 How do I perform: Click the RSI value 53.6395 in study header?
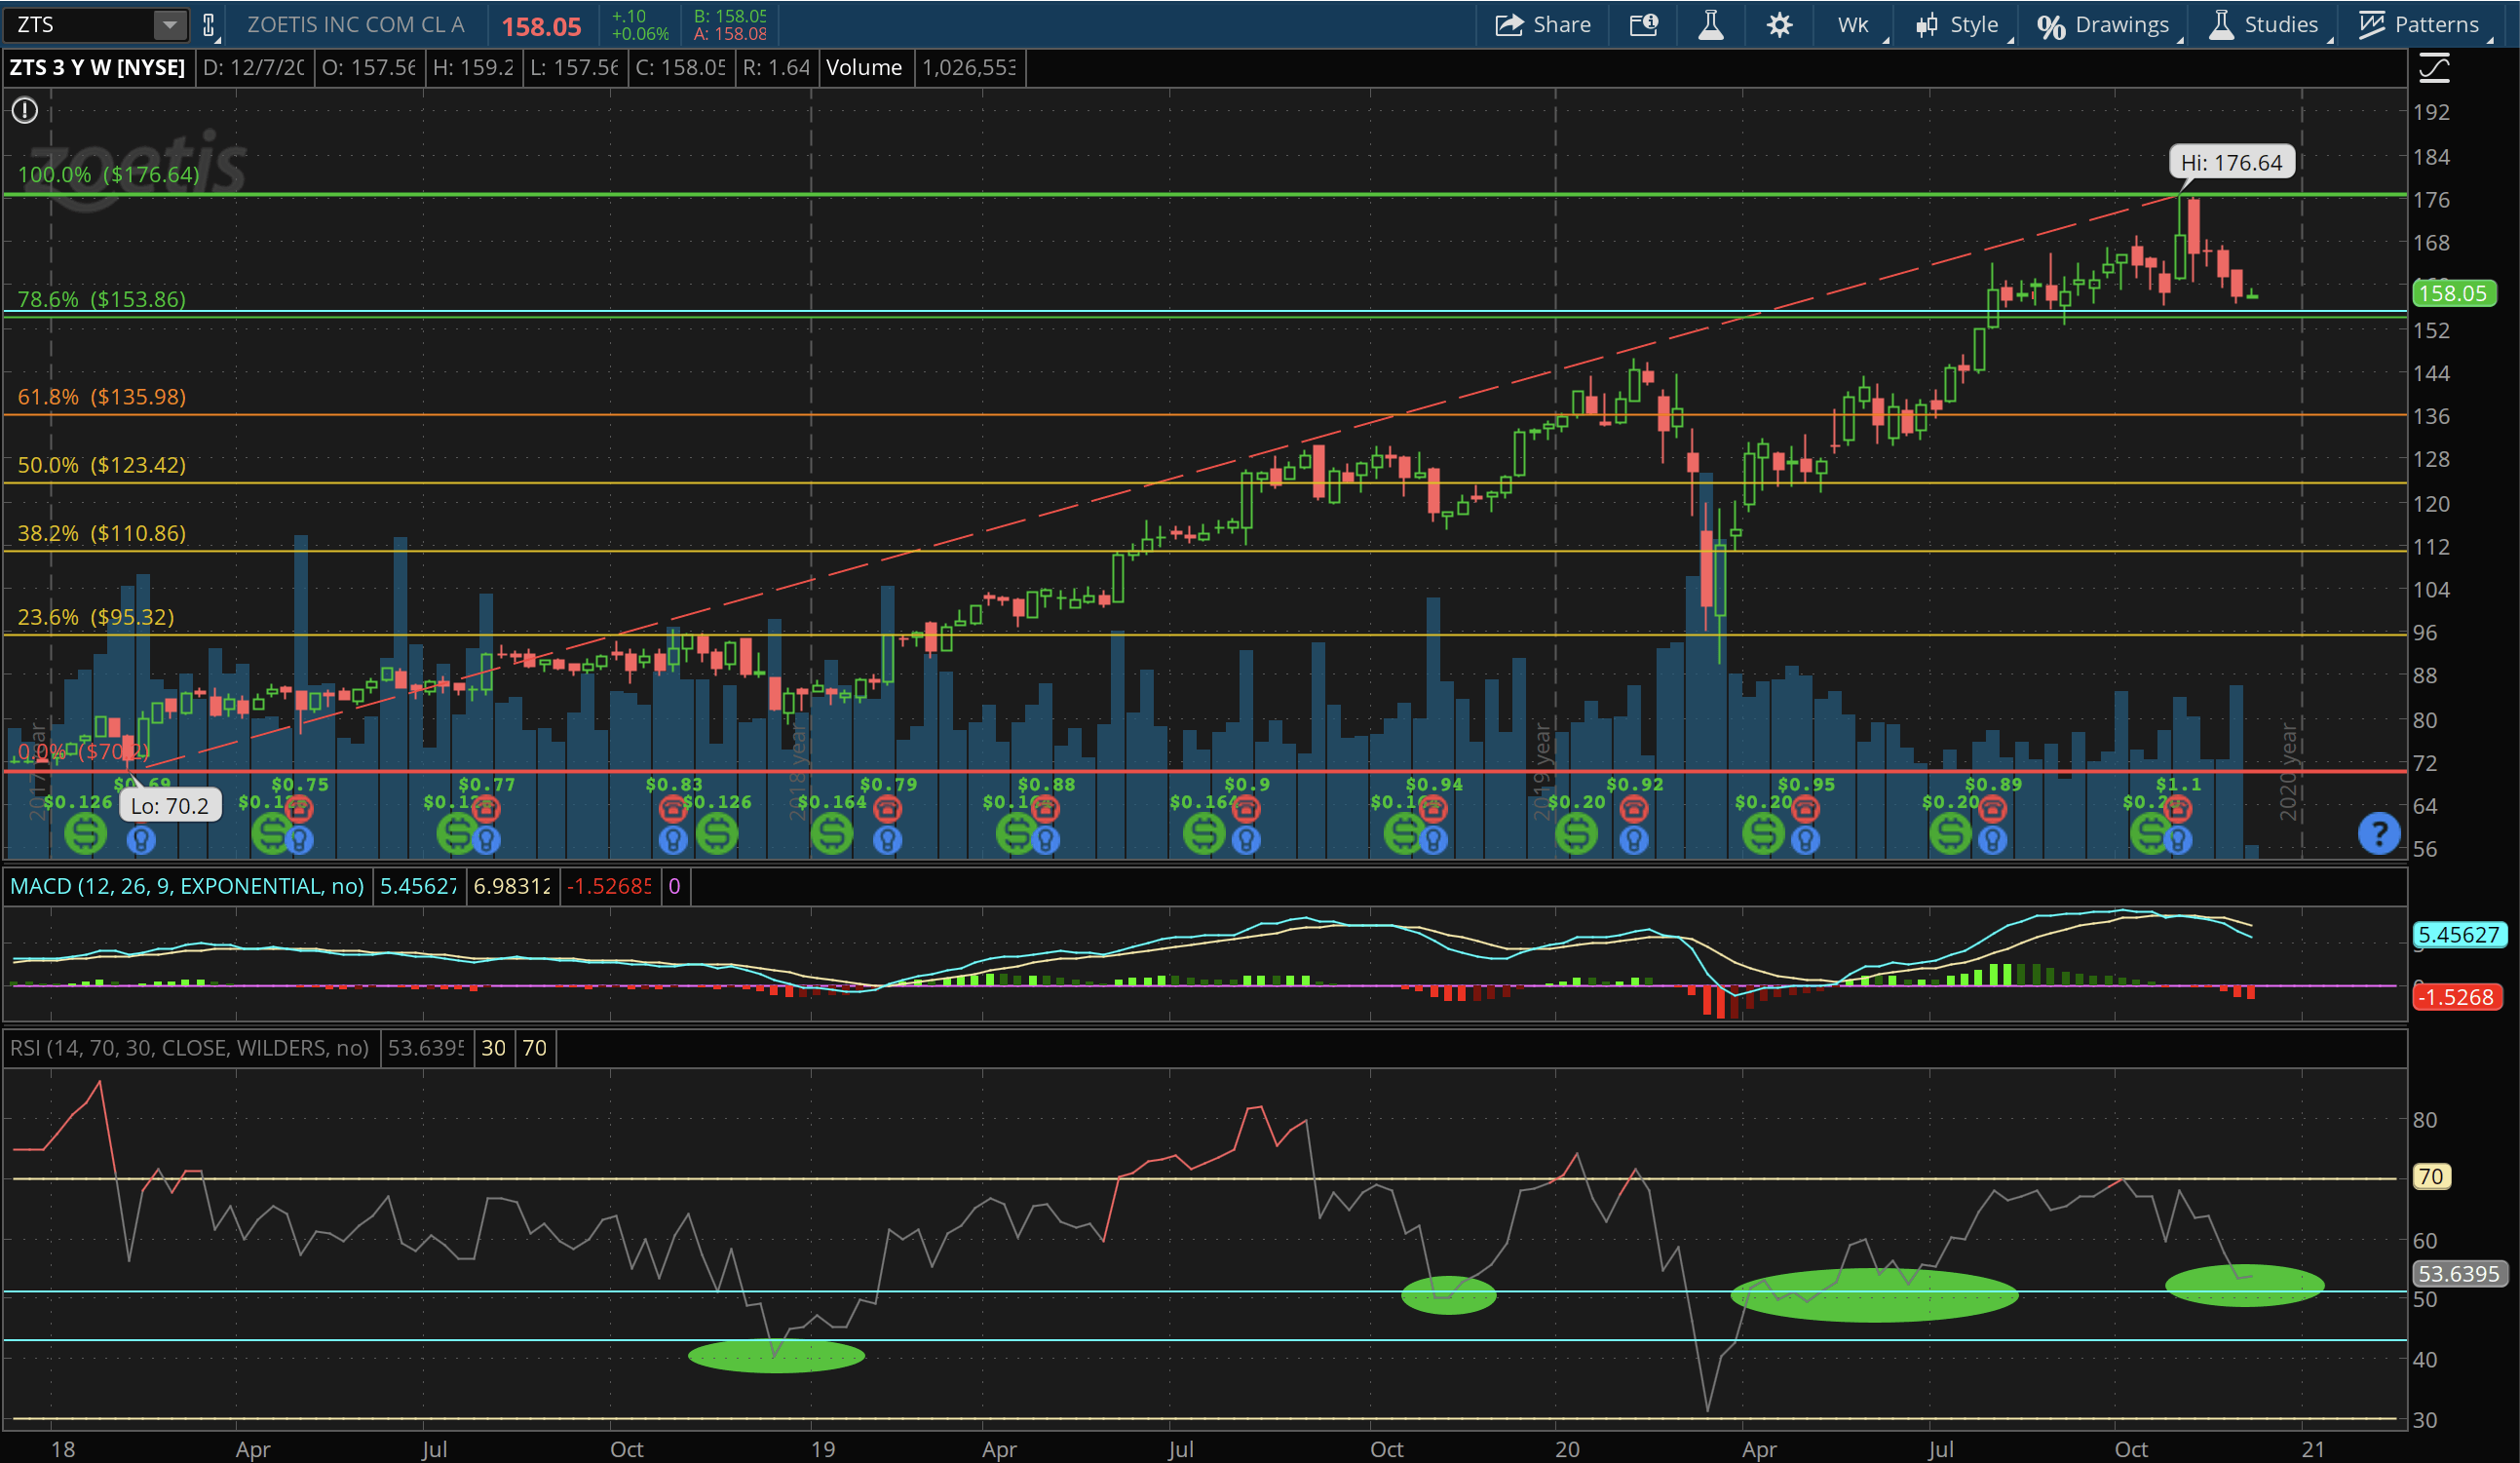[425, 1048]
